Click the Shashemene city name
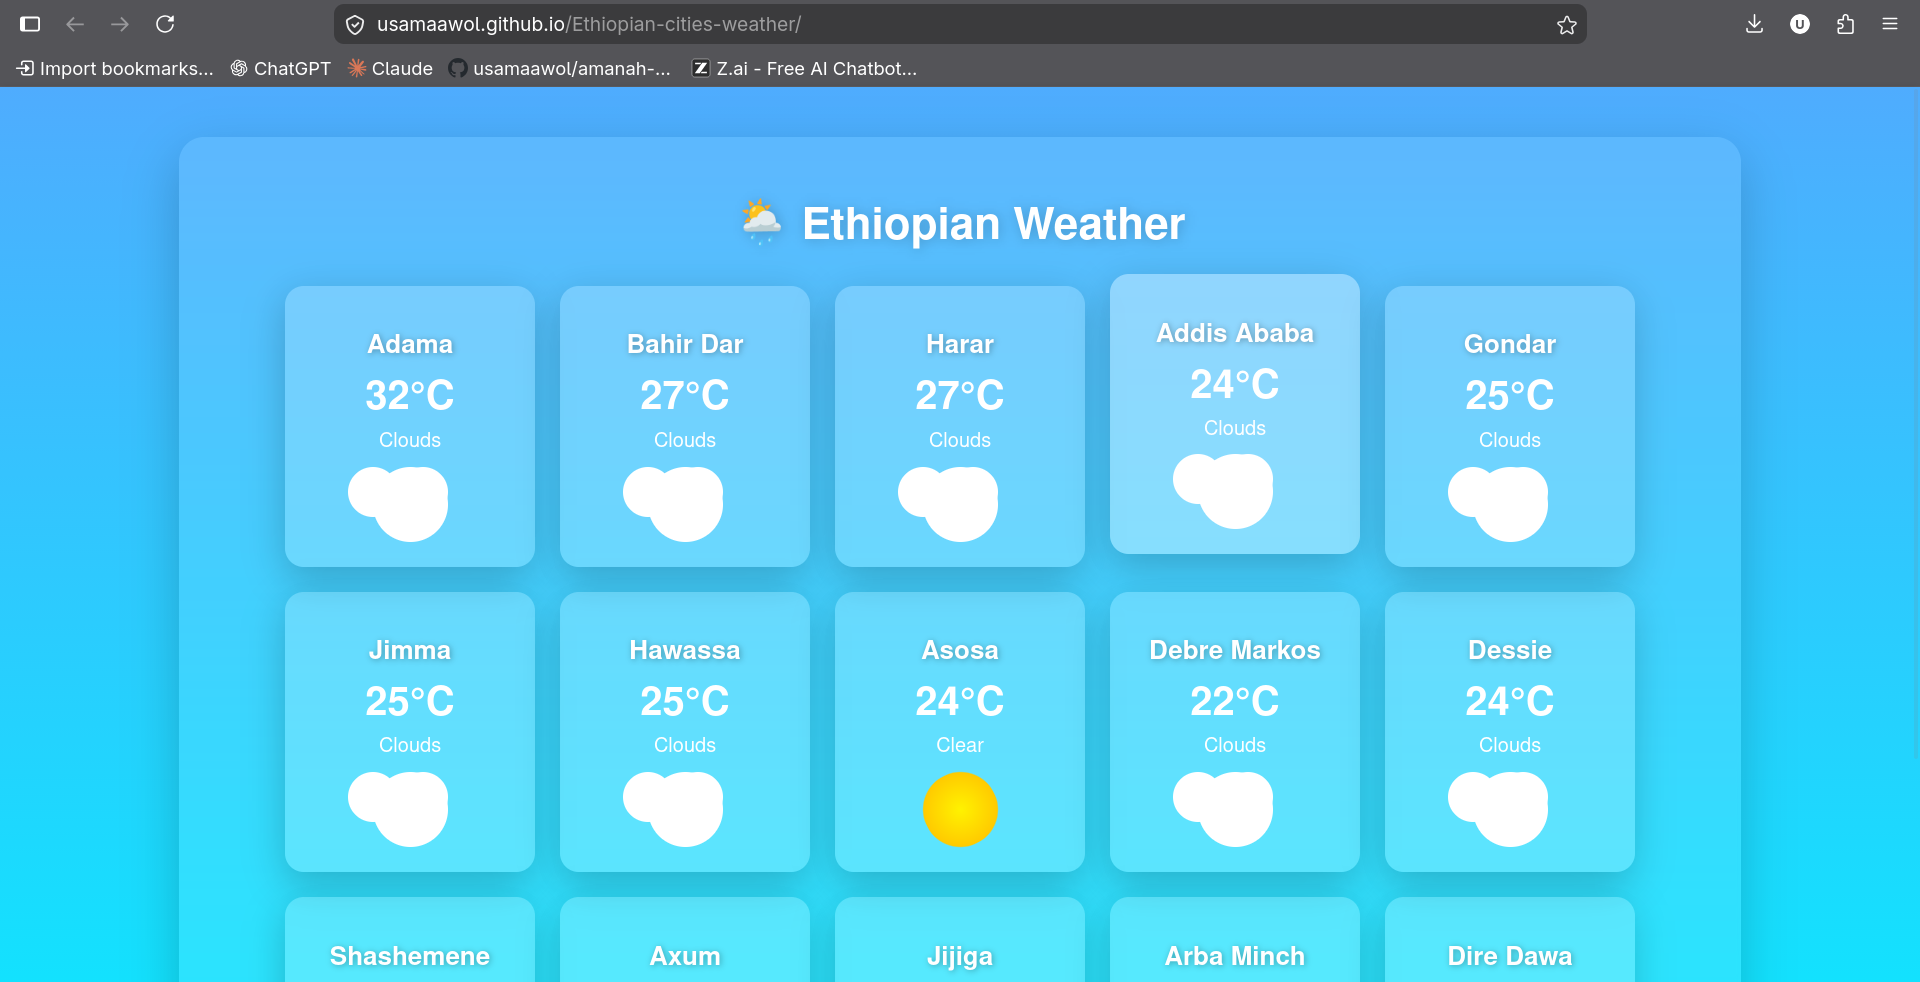 click(x=410, y=956)
